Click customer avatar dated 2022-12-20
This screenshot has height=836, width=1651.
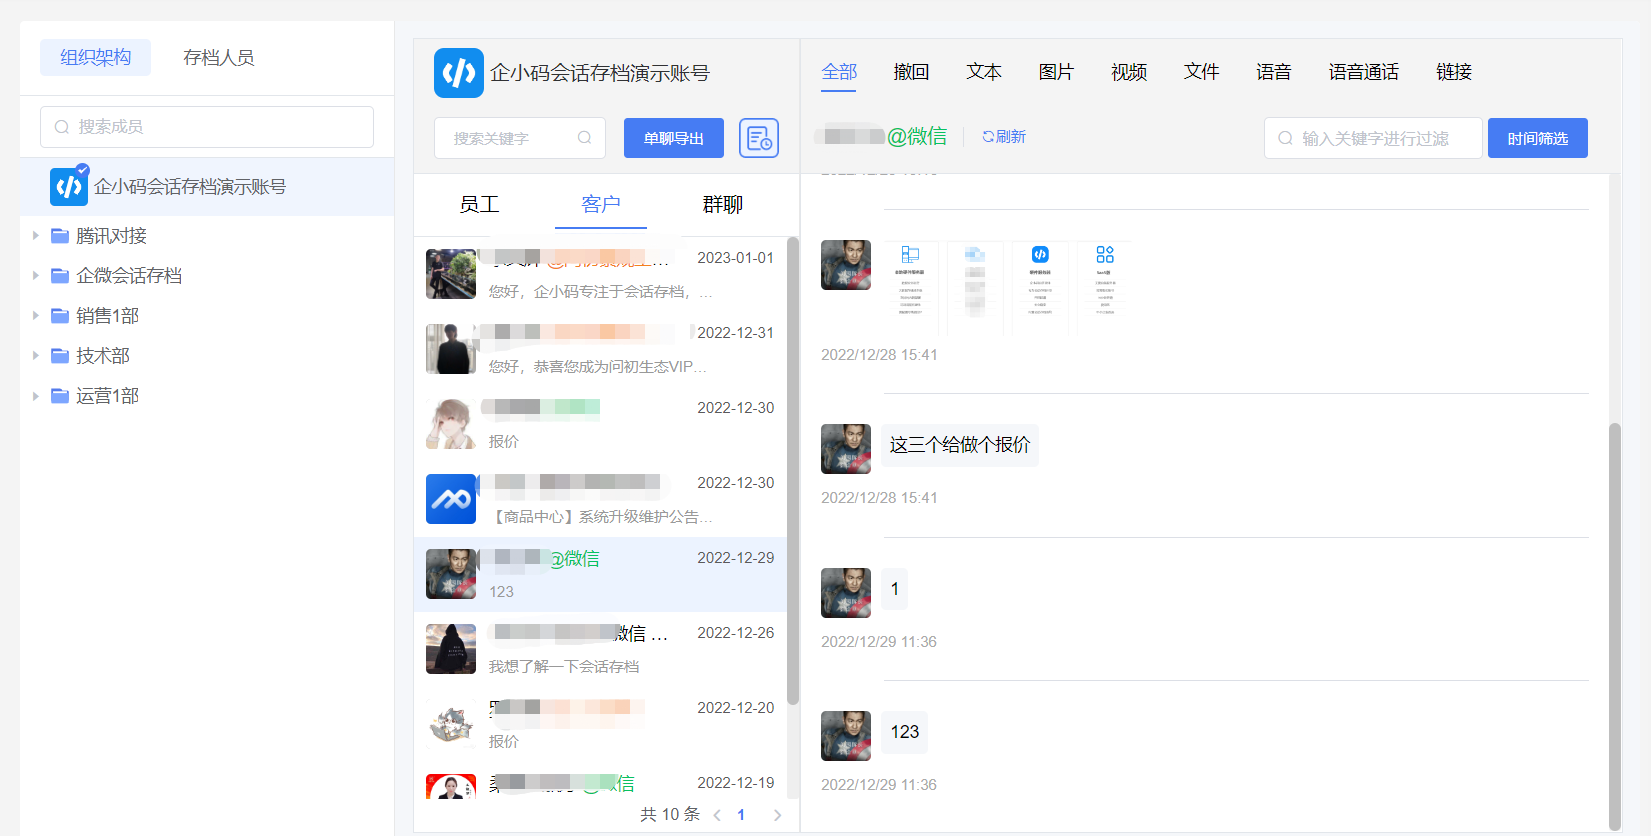(x=451, y=724)
